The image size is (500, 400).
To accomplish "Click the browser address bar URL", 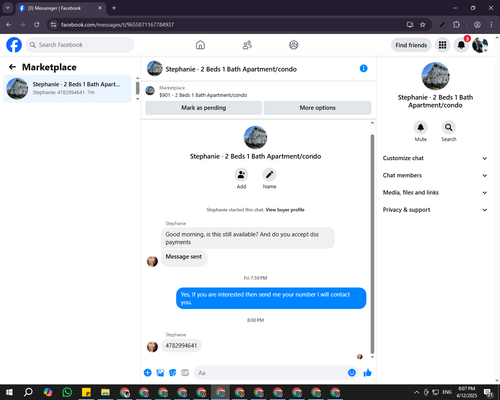I will pos(117,25).
